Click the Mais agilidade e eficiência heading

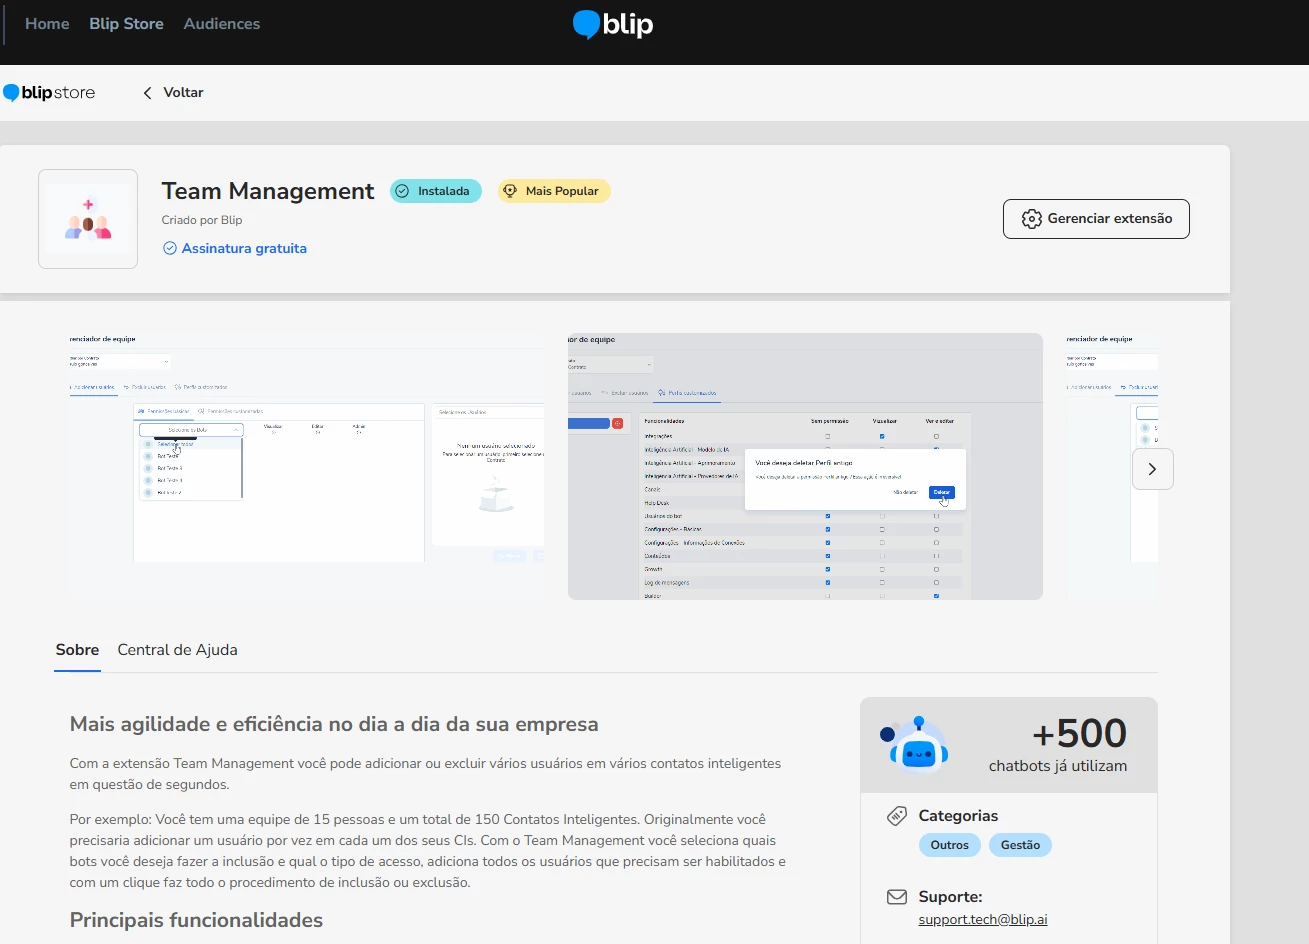pos(334,724)
